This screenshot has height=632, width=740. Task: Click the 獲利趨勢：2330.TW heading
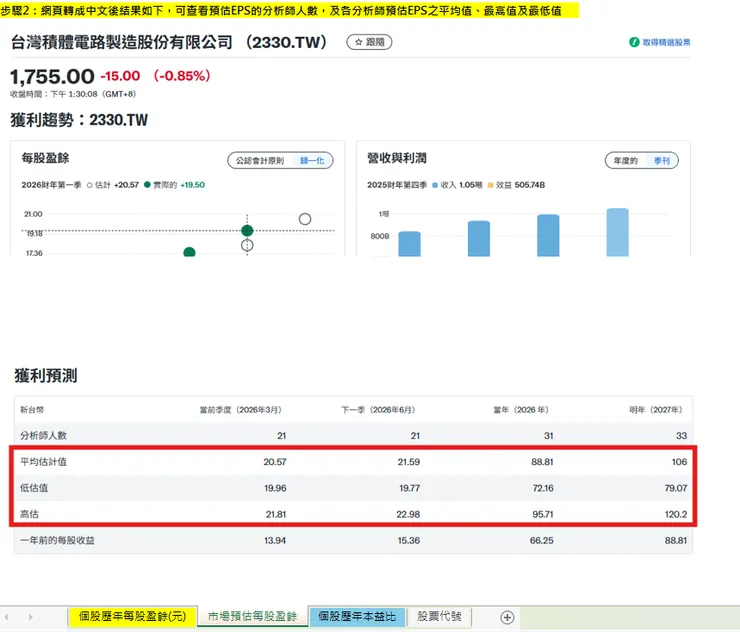click(x=79, y=120)
